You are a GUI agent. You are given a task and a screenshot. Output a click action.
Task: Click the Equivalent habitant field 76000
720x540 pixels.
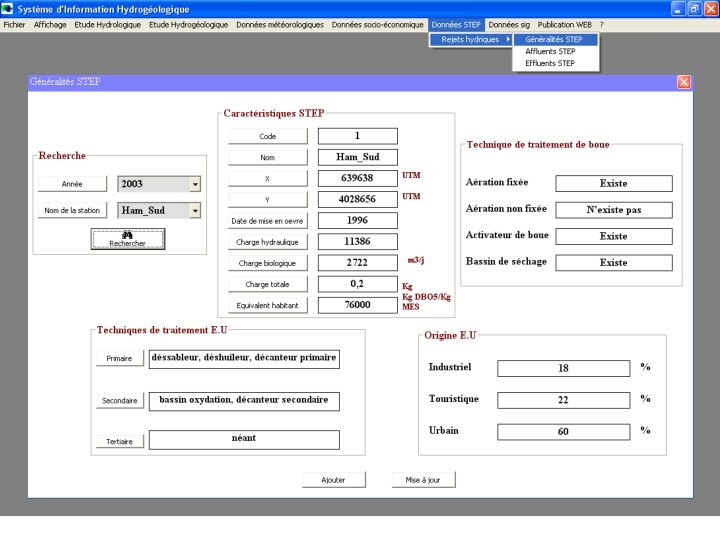(x=358, y=305)
